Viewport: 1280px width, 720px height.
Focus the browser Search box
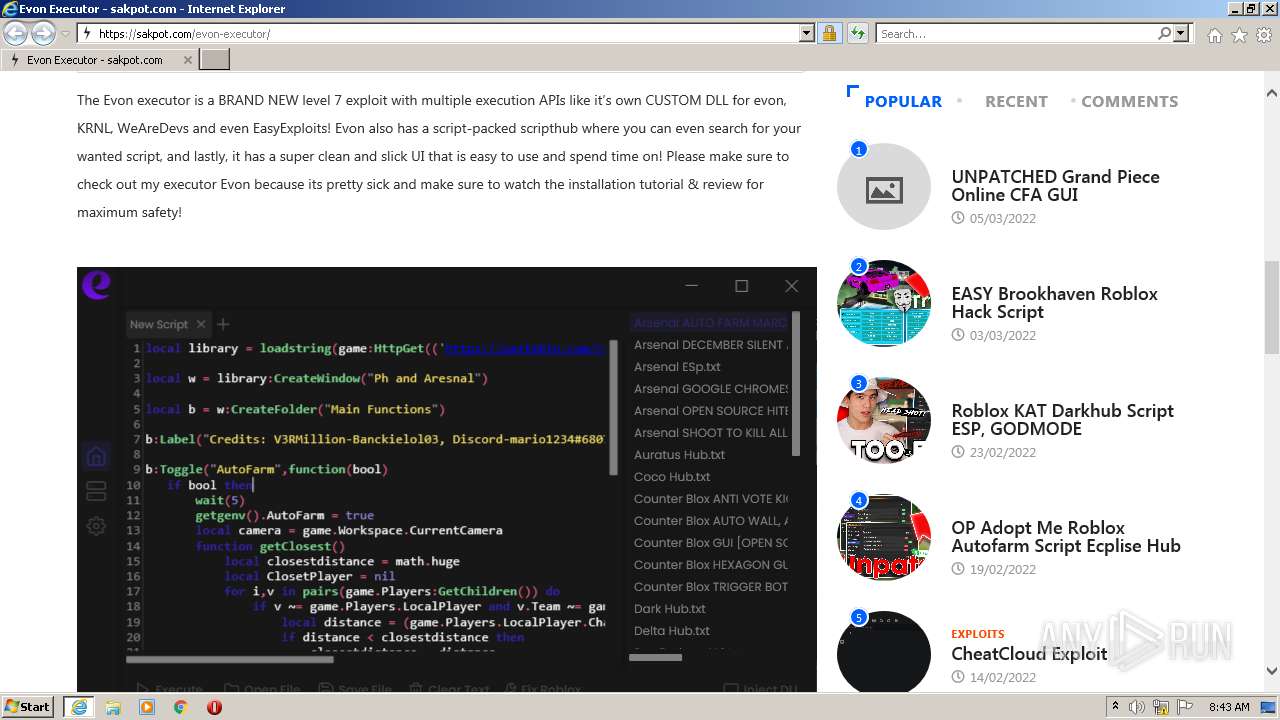(x=1016, y=33)
